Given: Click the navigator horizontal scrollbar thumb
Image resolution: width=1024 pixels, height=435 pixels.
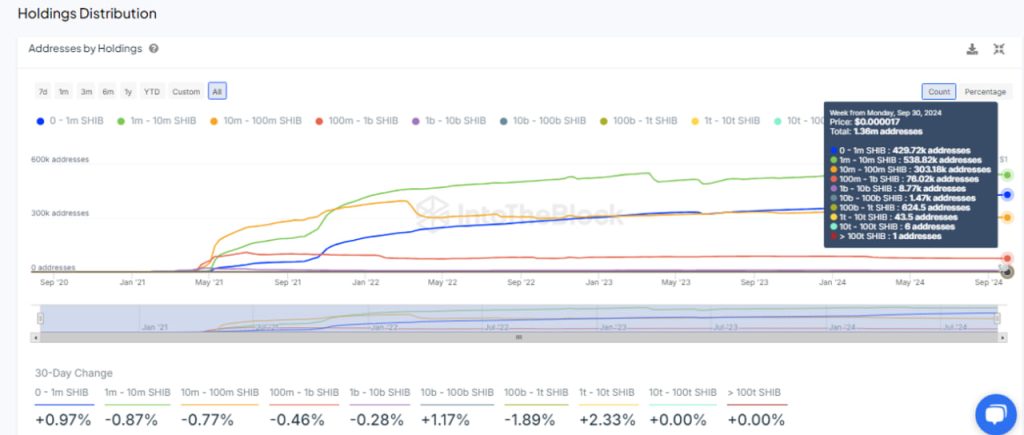Looking at the screenshot, I should tap(520, 338).
